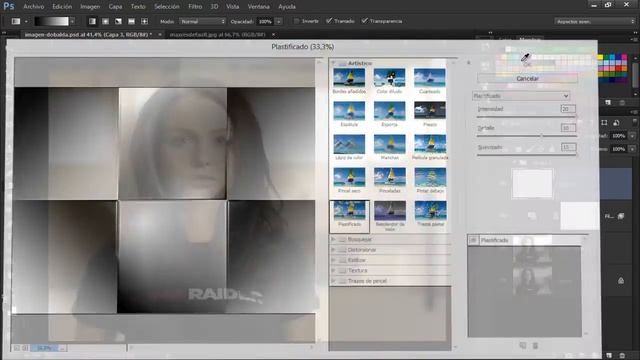Screen dimensions: 640x360
Task: Switch to the maxresdefault.jpg document tab
Action: [218, 35]
